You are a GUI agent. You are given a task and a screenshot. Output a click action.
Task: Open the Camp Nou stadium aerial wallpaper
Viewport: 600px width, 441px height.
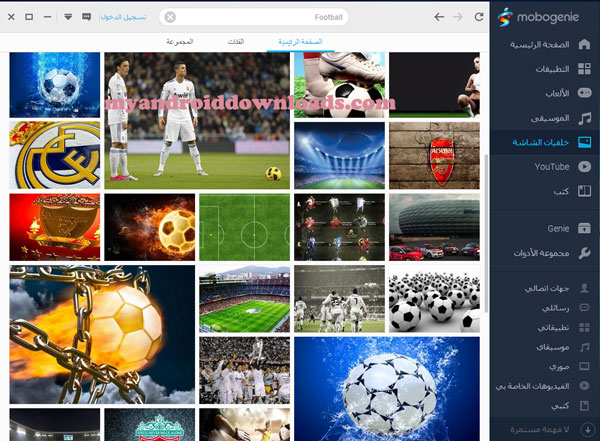point(245,299)
